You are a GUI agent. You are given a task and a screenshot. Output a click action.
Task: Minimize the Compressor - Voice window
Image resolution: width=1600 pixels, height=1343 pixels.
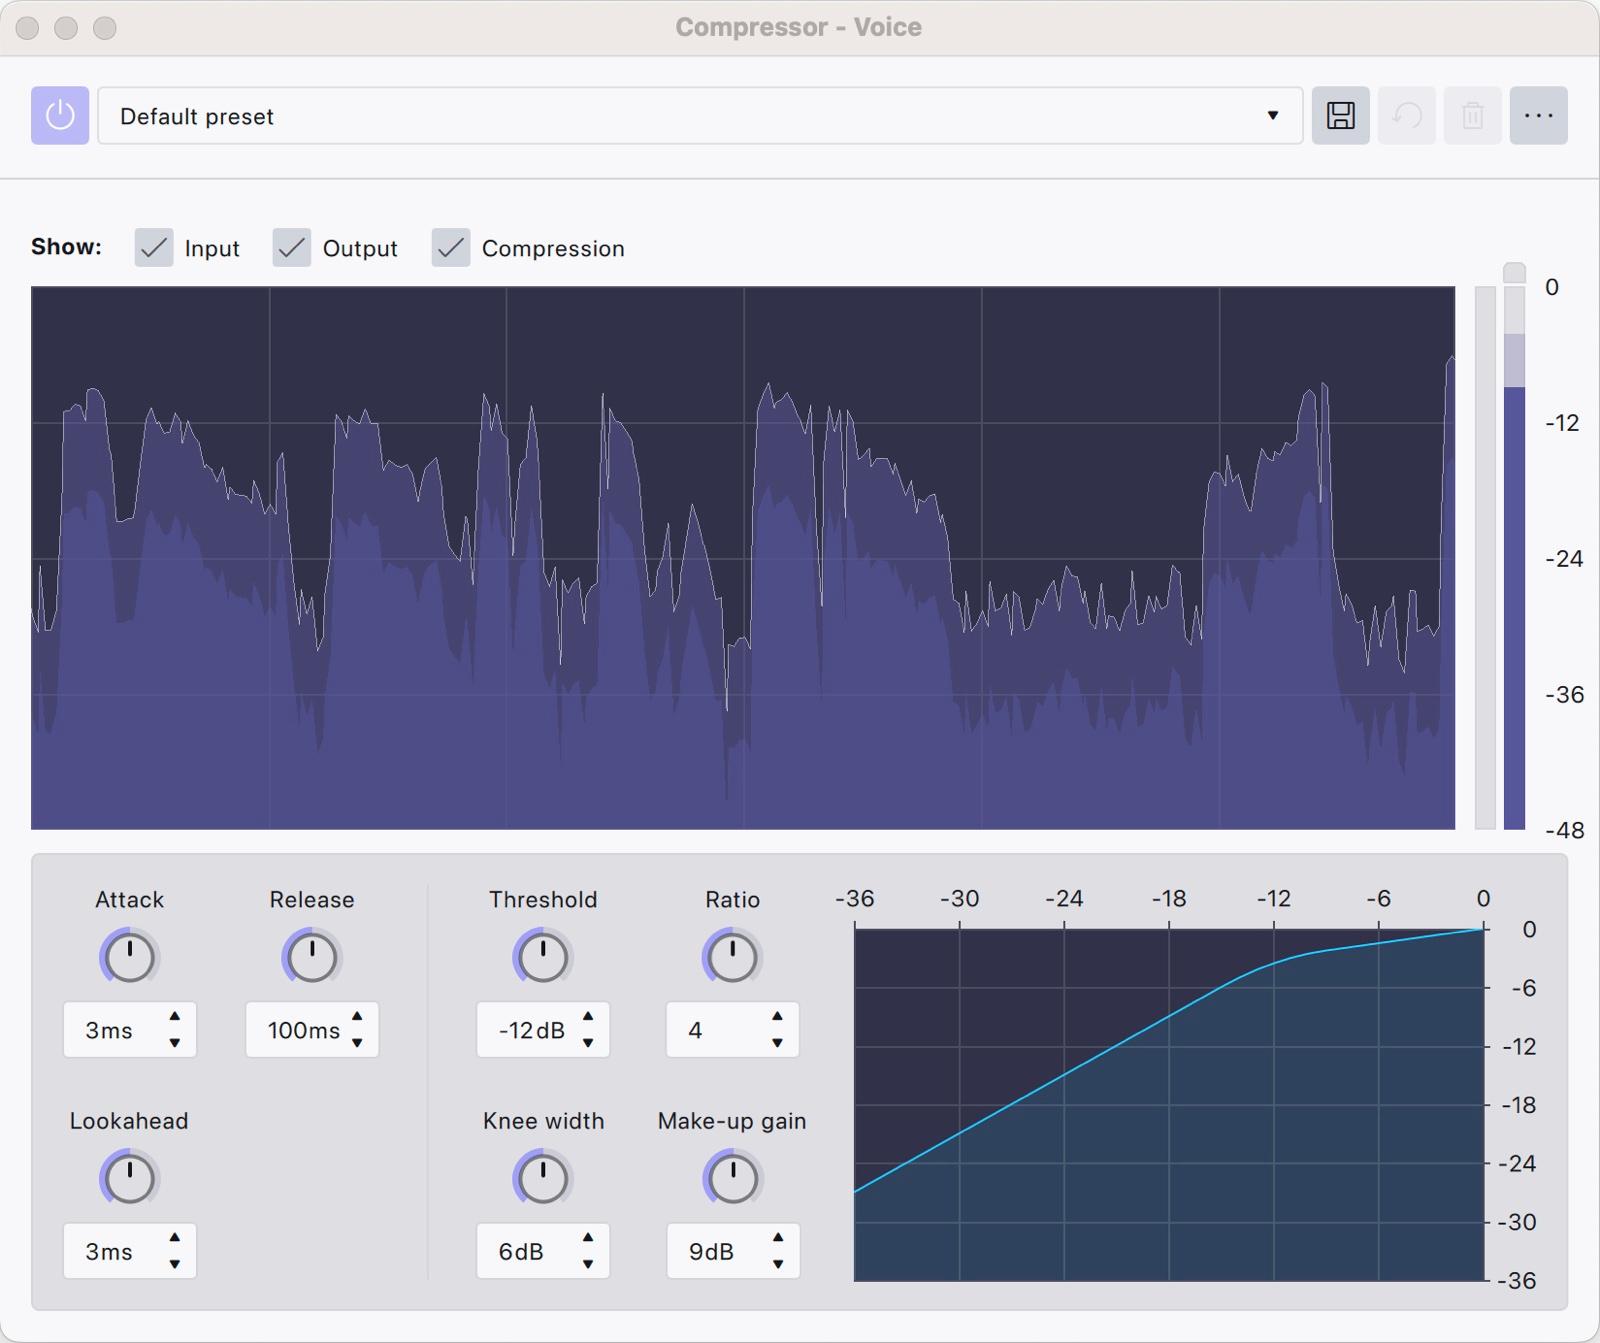point(66,28)
